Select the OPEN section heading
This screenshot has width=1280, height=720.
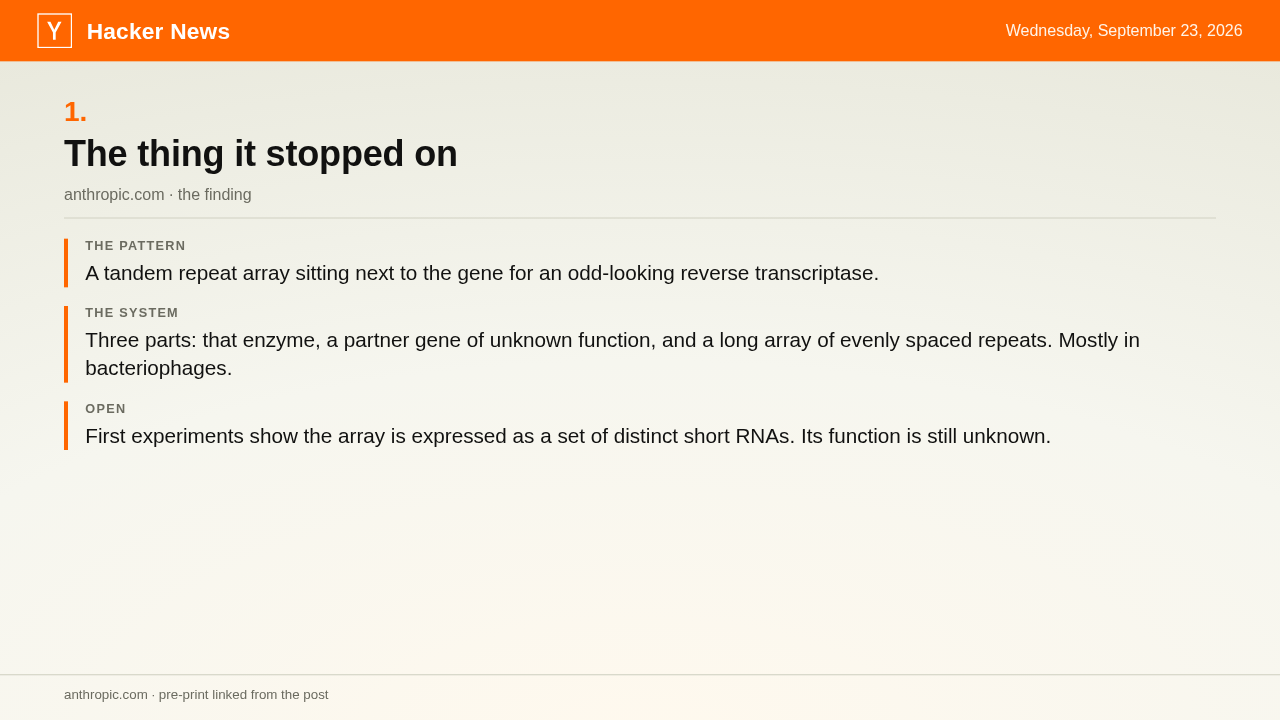pyautogui.click(x=106, y=409)
